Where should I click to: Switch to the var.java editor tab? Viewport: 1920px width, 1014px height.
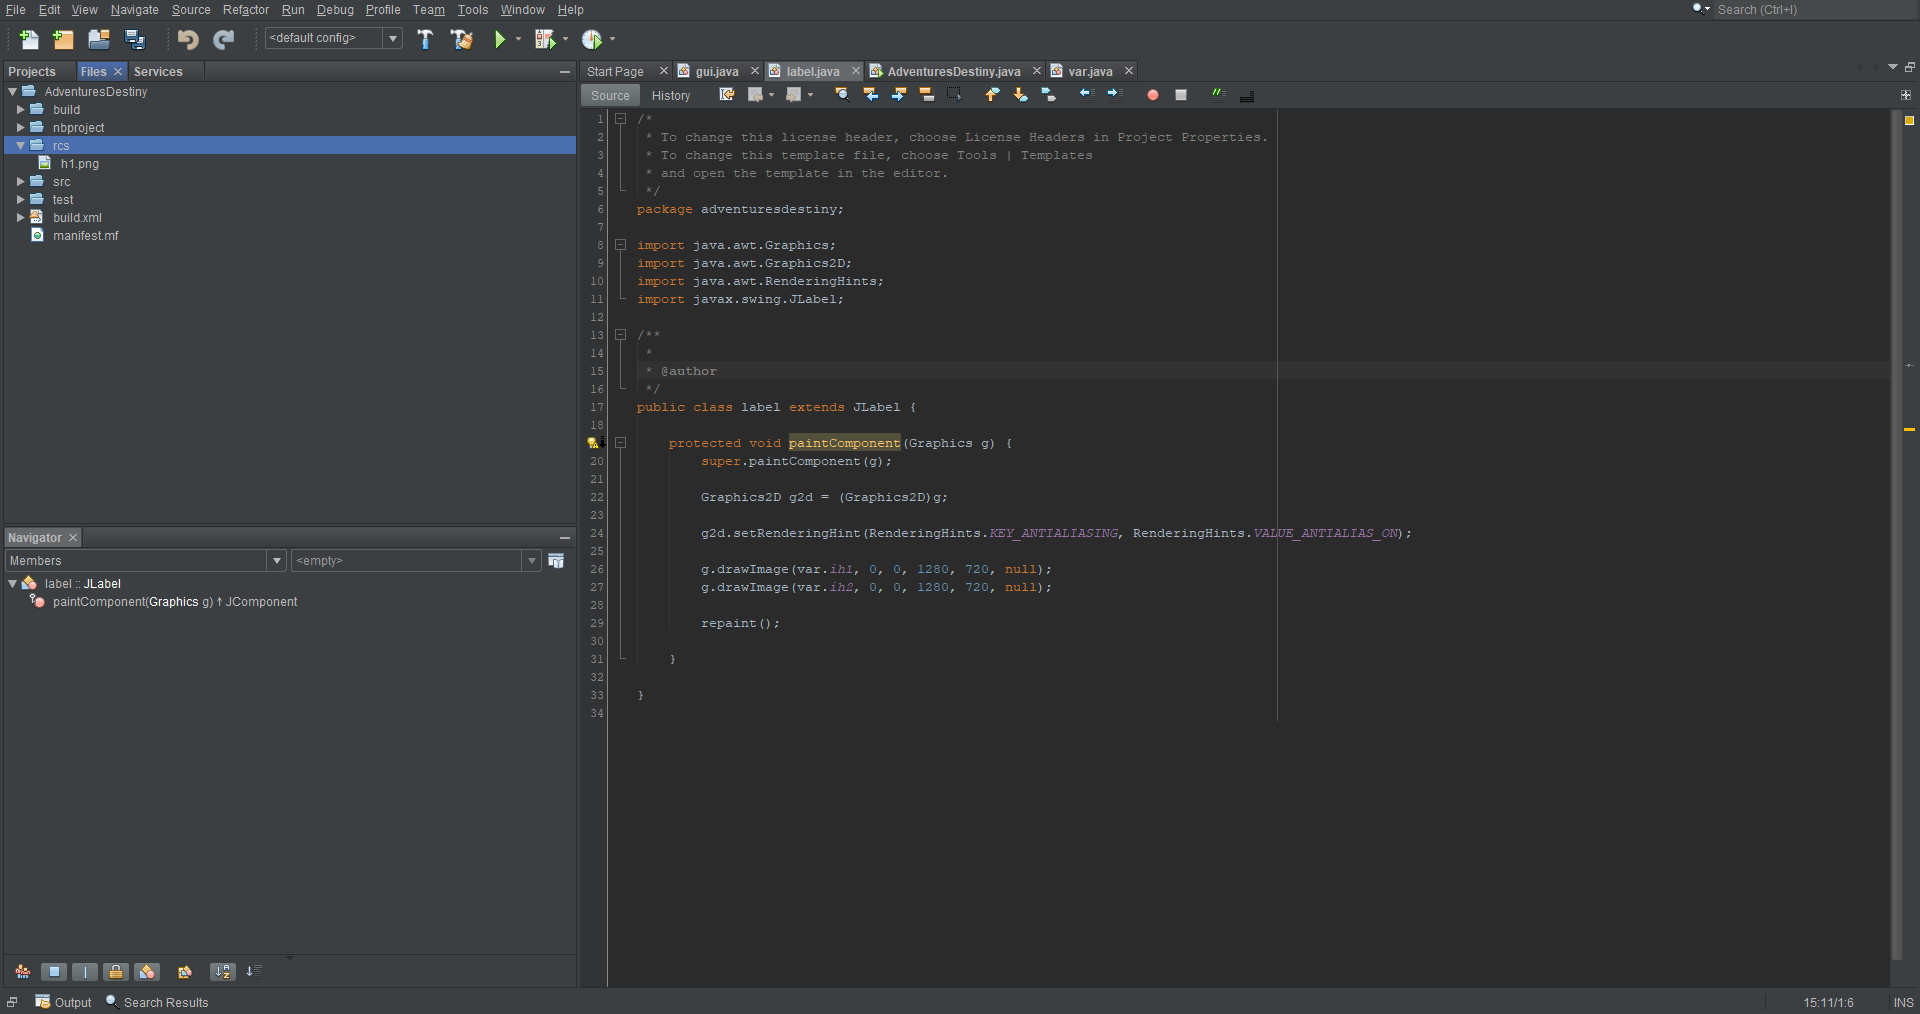click(1090, 71)
